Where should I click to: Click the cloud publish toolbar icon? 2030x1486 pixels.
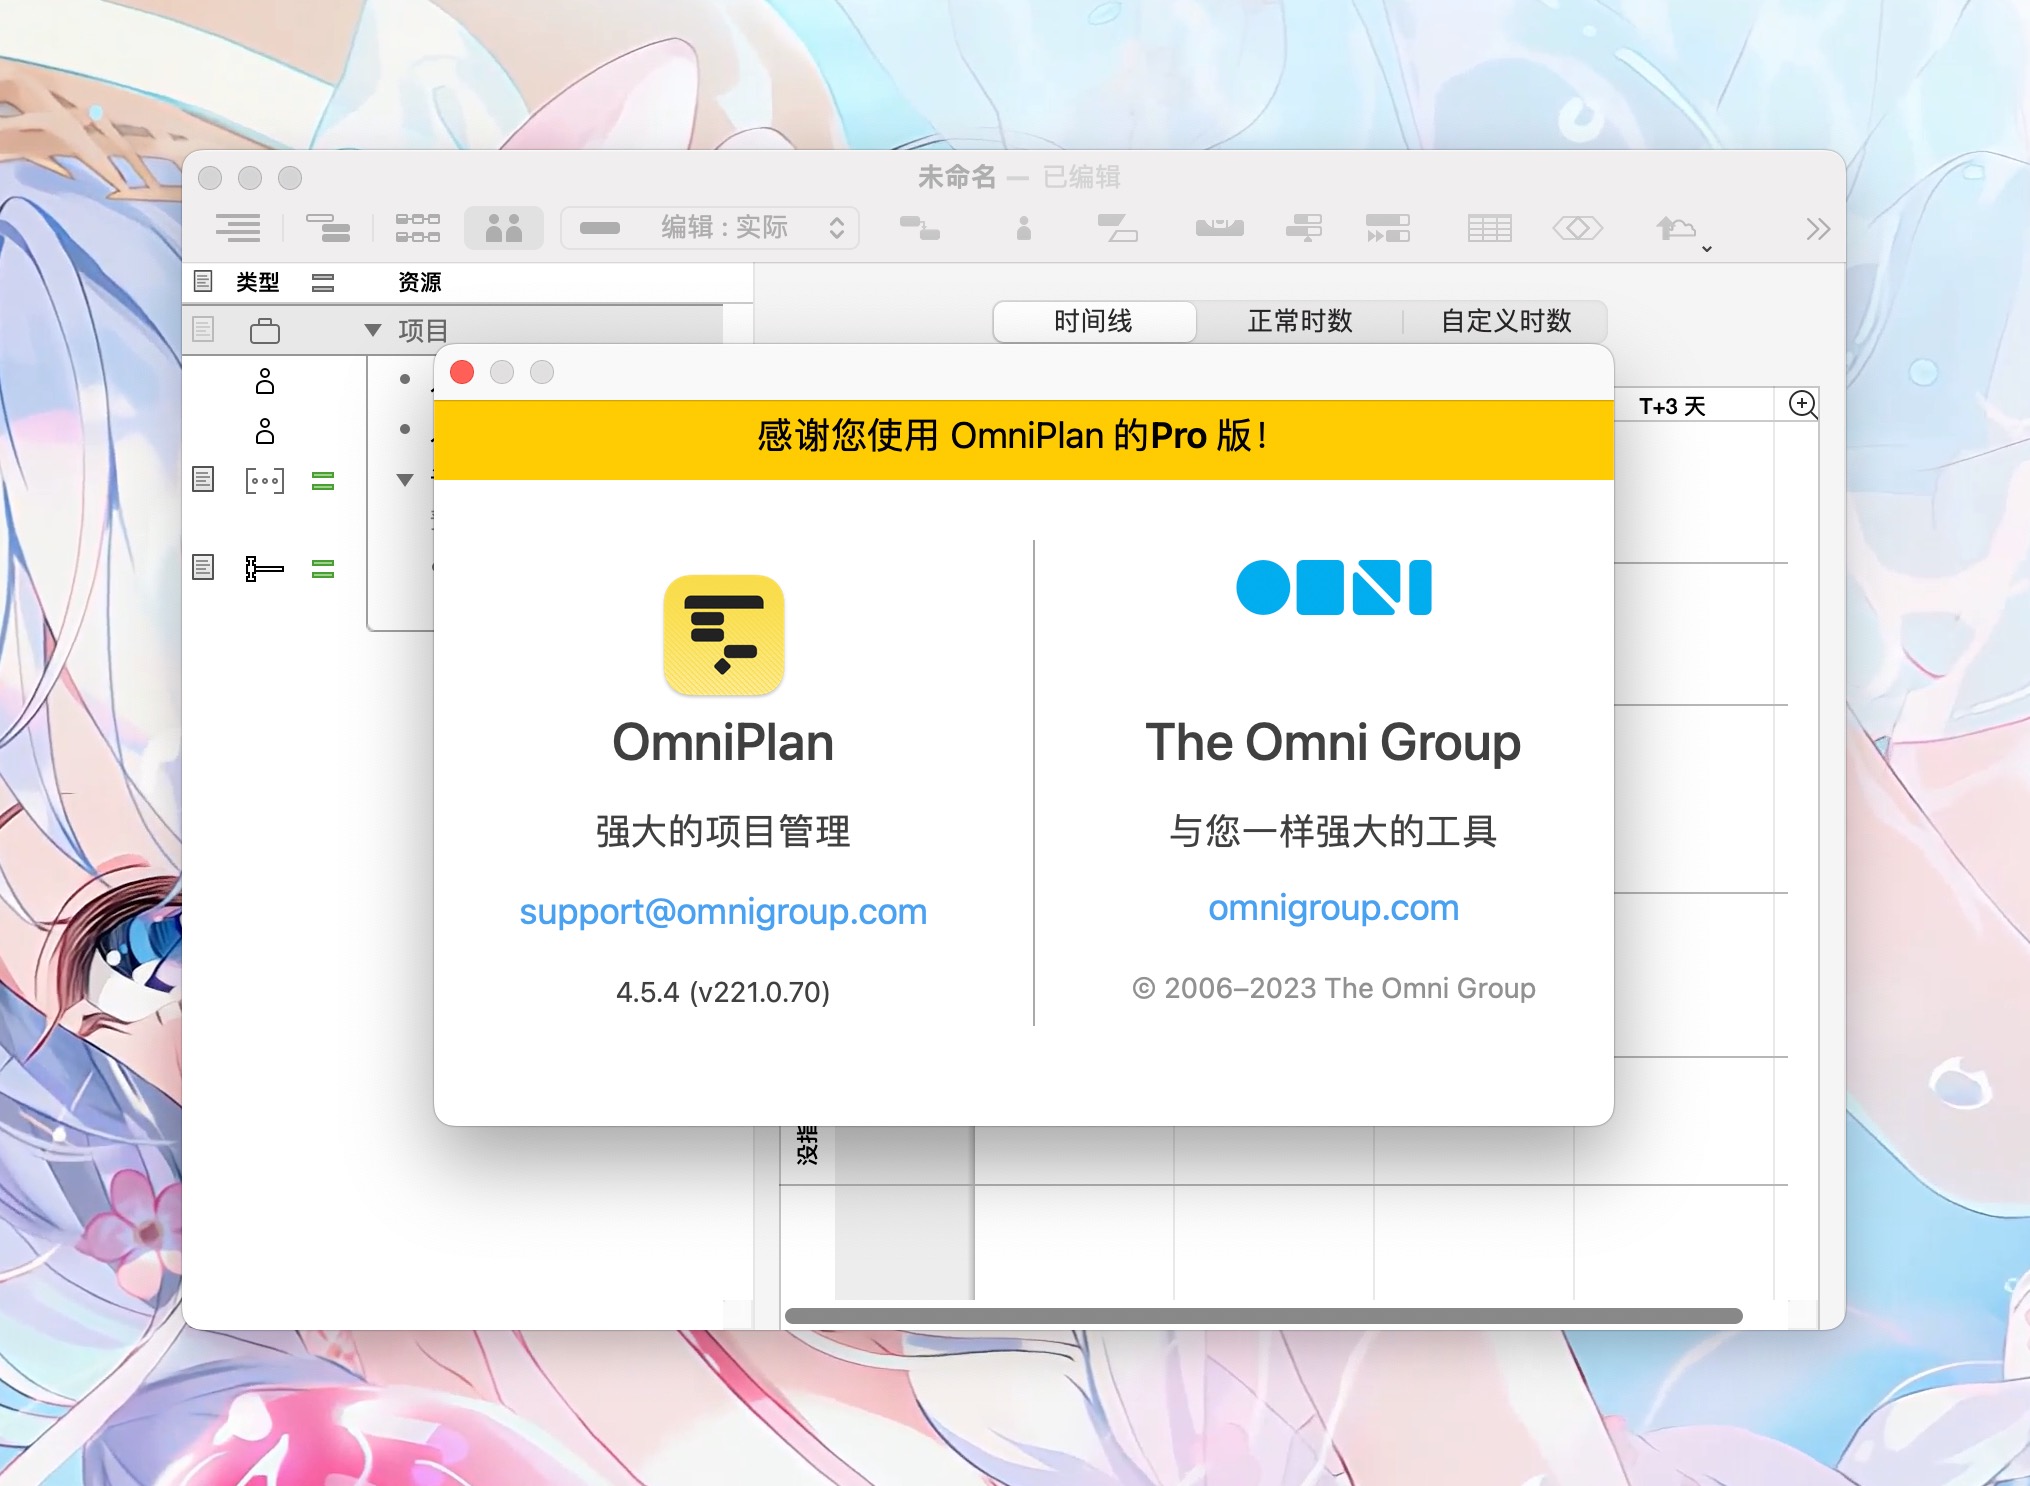click(1675, 228)
